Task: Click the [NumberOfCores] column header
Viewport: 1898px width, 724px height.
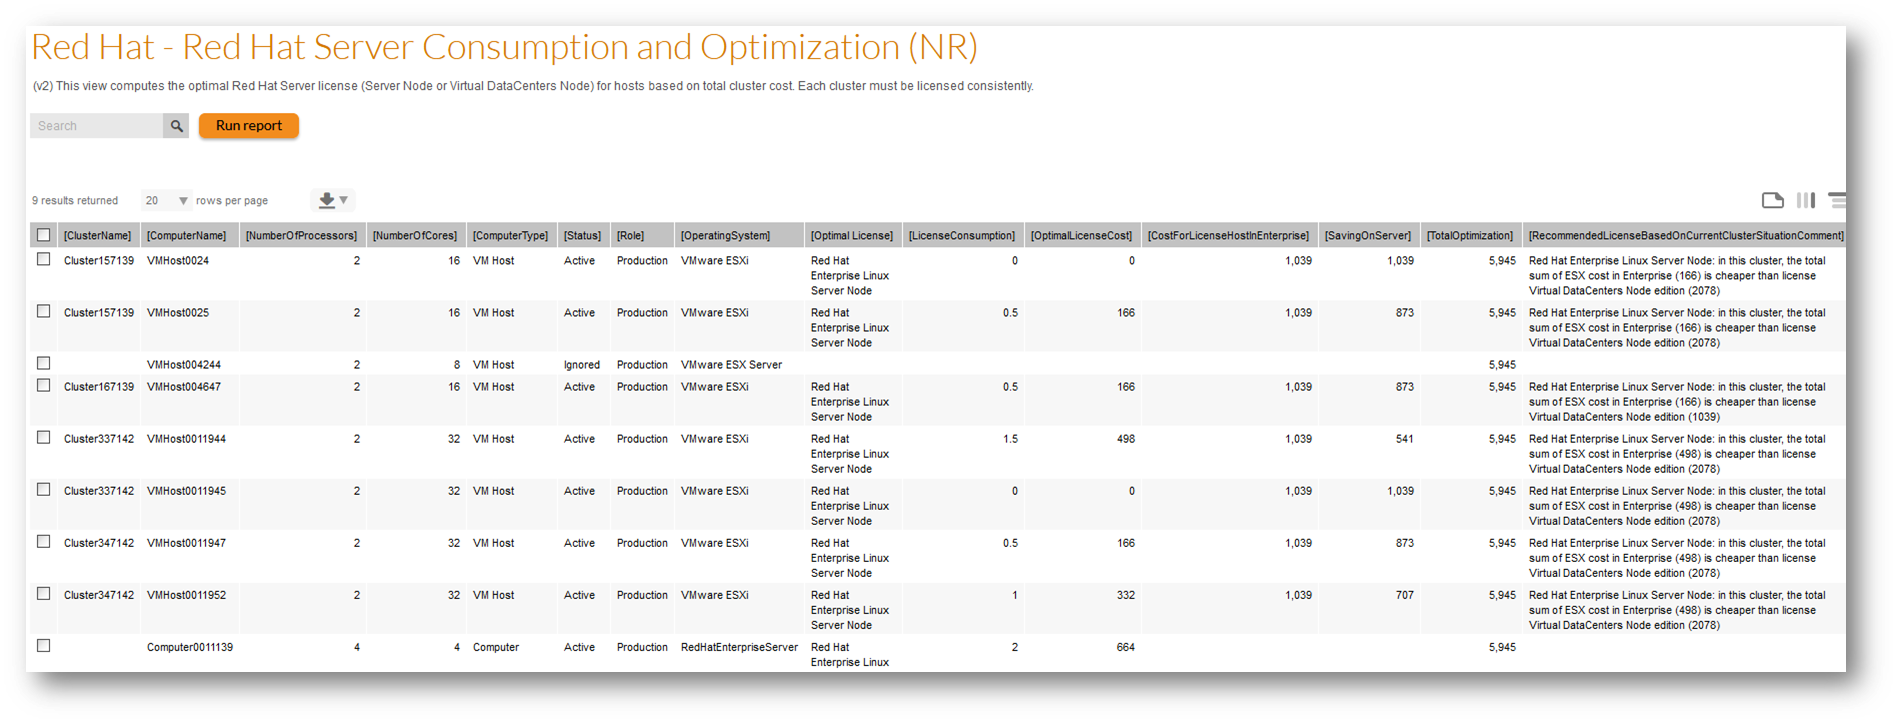Action: tap(415, 236)
